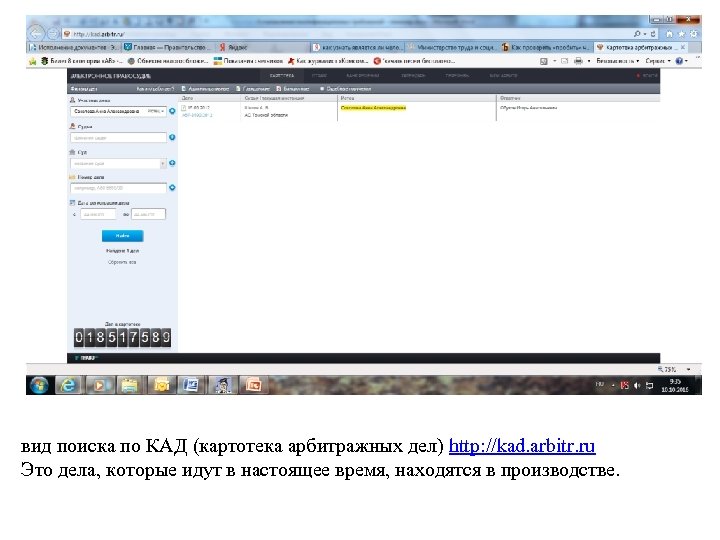Click the Kaspersky red tray icon
720x540 pixels.
[624, 386]
